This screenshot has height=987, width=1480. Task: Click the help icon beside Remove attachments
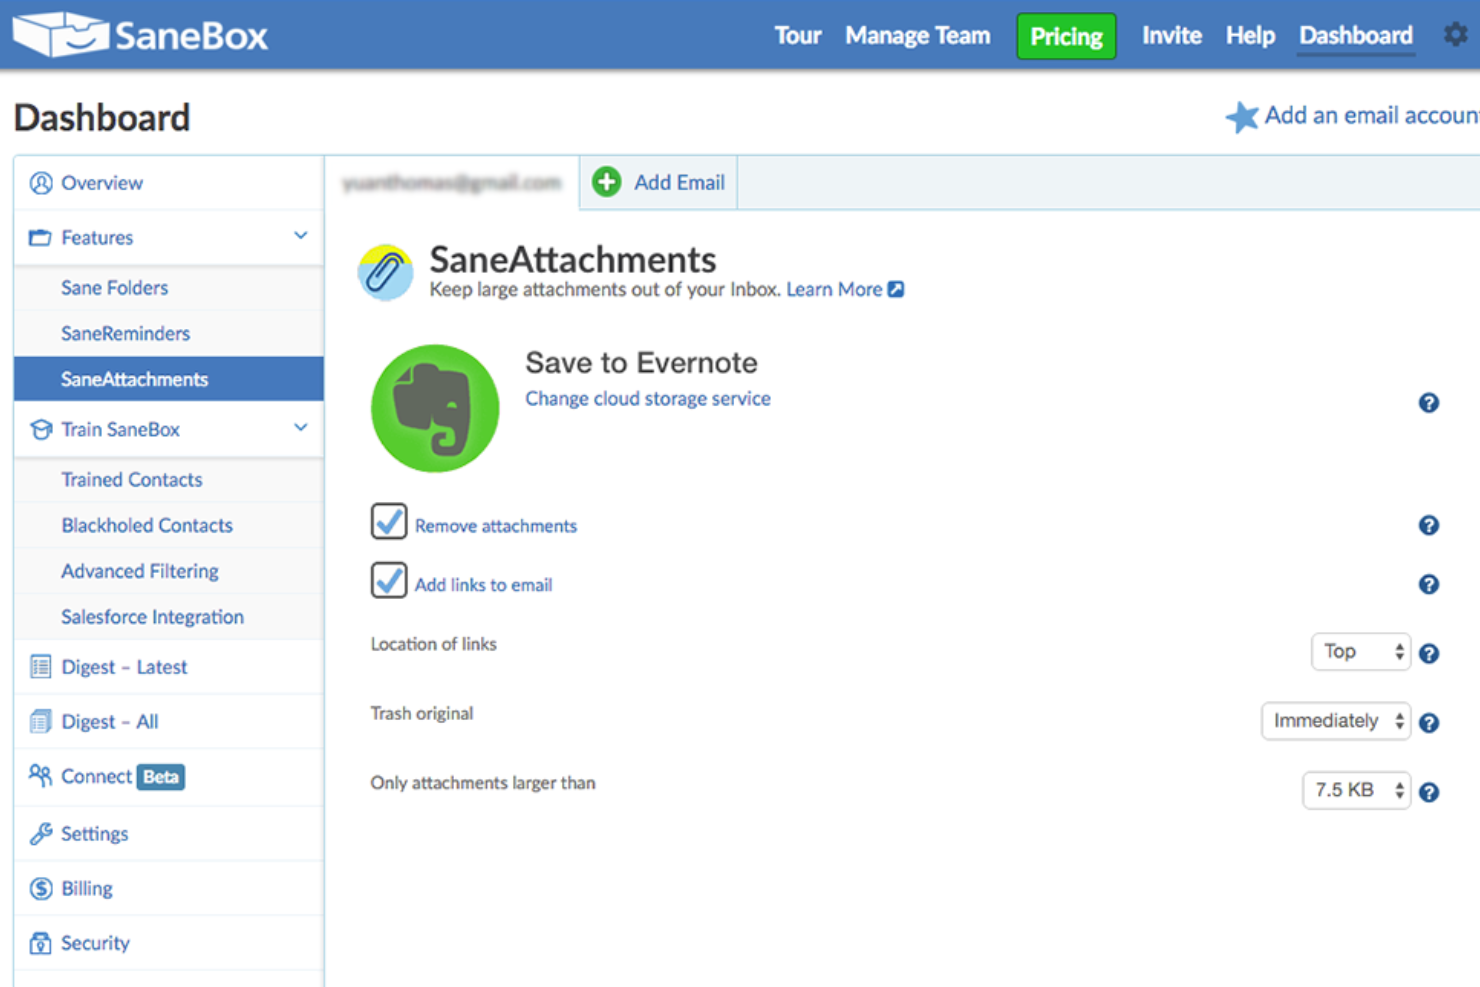point(1429,525)
